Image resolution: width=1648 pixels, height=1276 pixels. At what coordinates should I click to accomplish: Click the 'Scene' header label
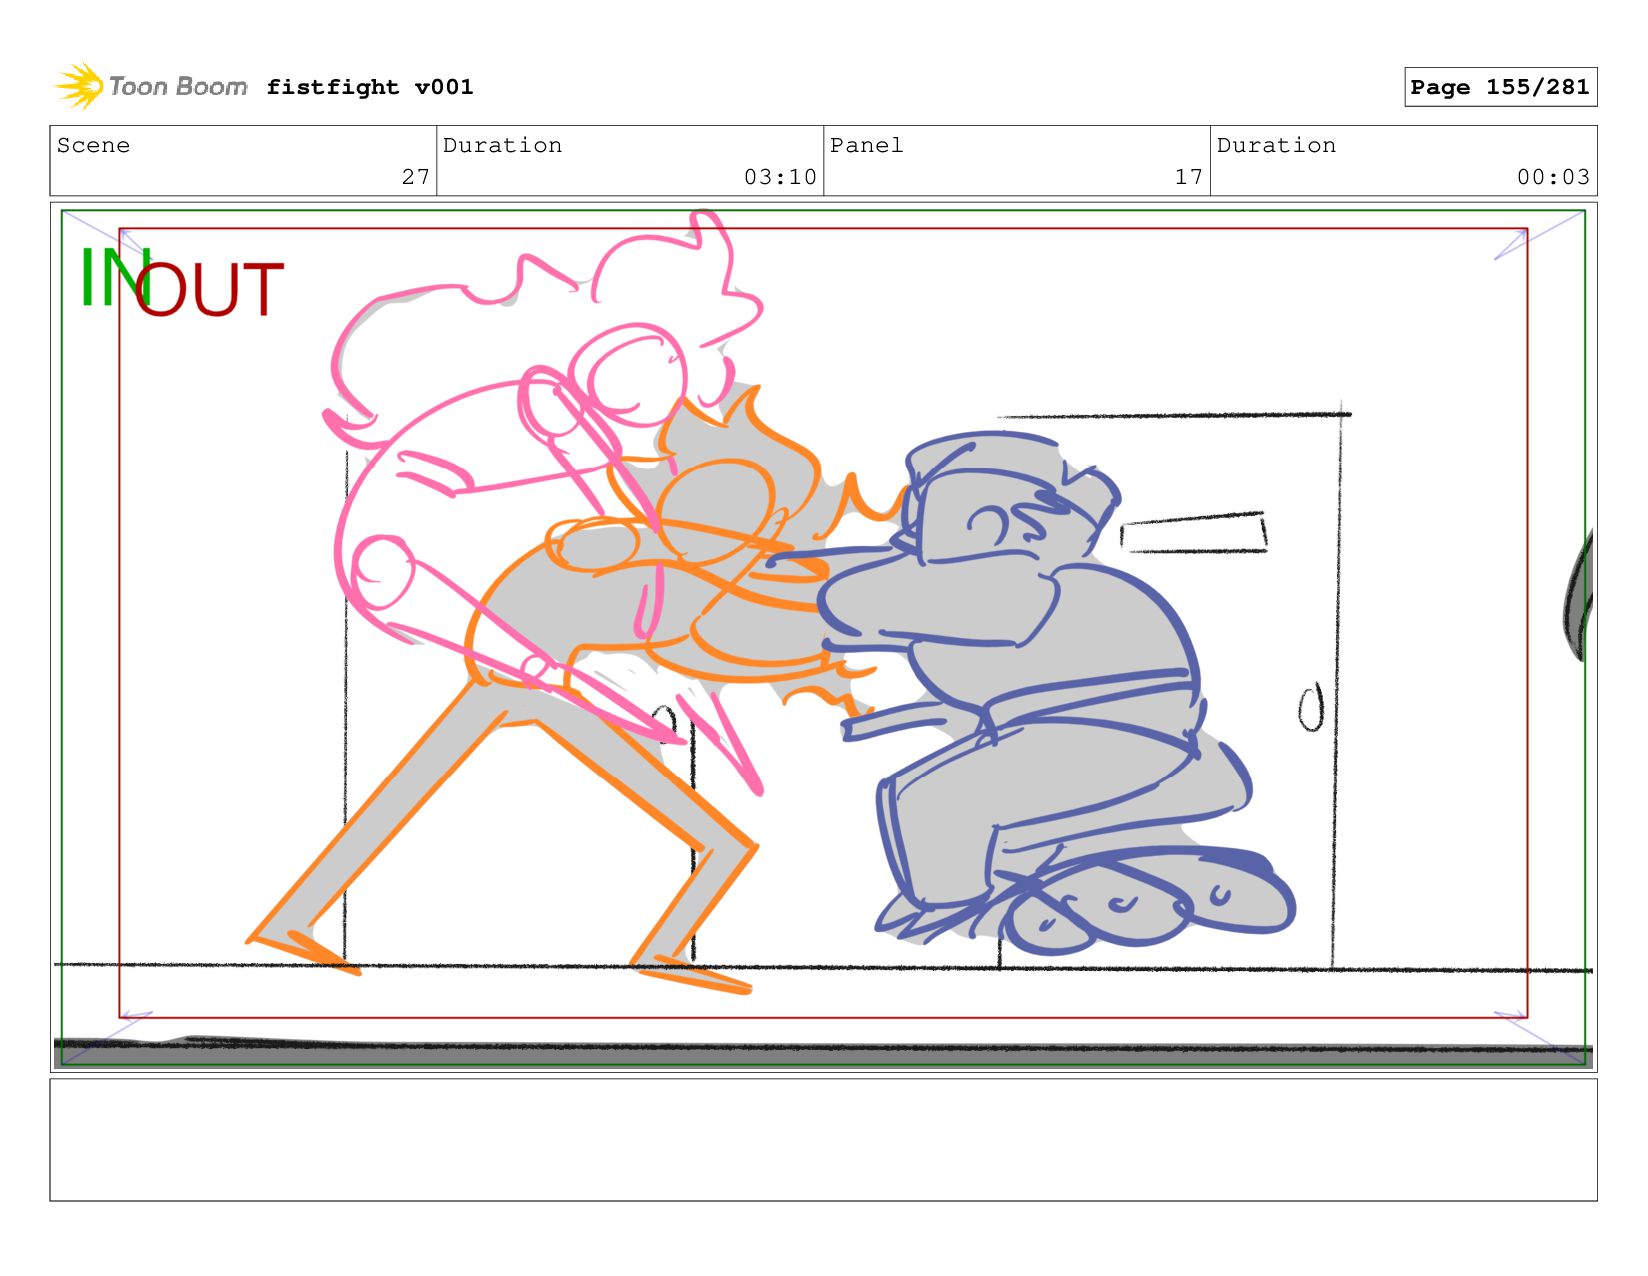(x=93, y=145)
